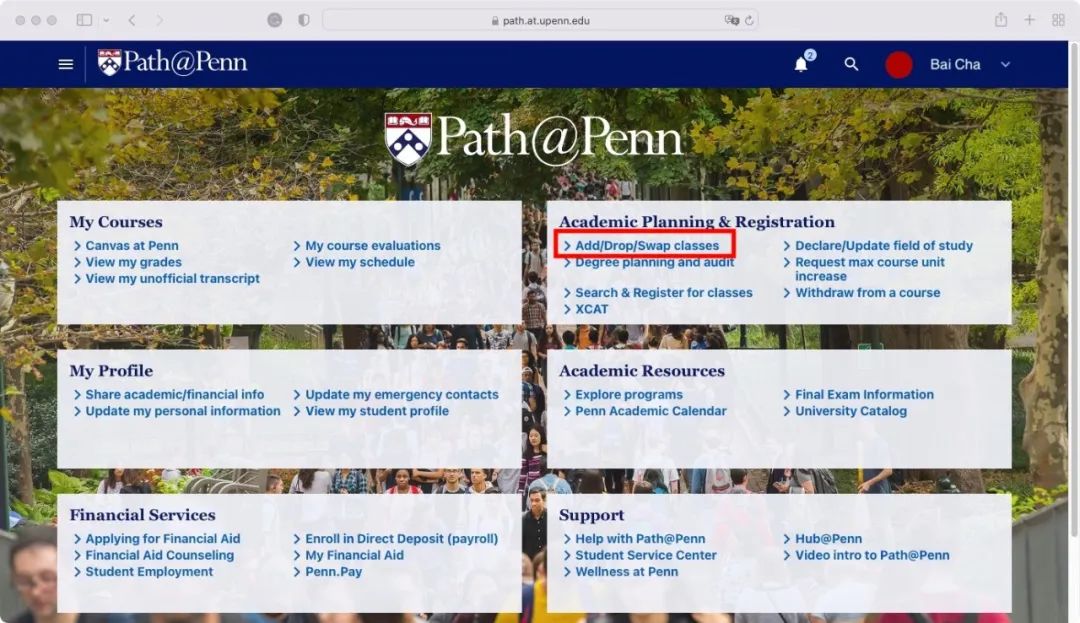
Task: Open Safari share icon
Action: [x=1001, y=20]
